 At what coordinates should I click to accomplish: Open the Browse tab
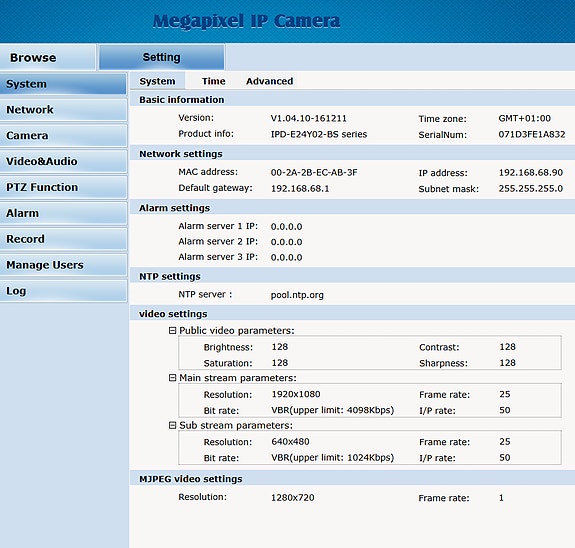click(48, 57)
